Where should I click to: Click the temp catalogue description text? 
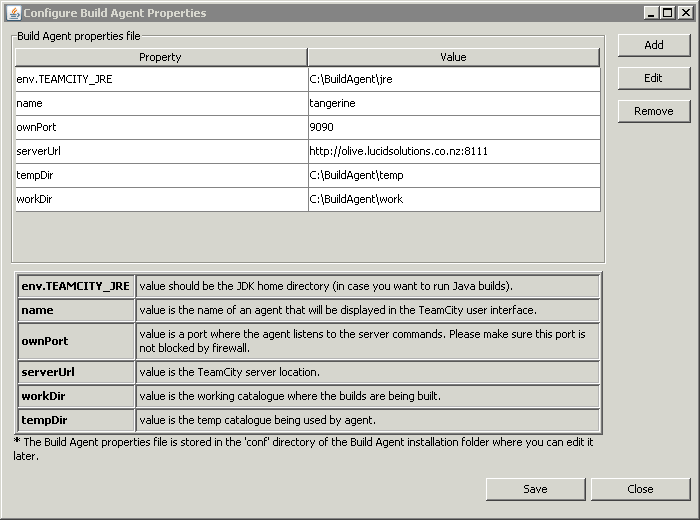pyautogui.click(x=258, y=420)
